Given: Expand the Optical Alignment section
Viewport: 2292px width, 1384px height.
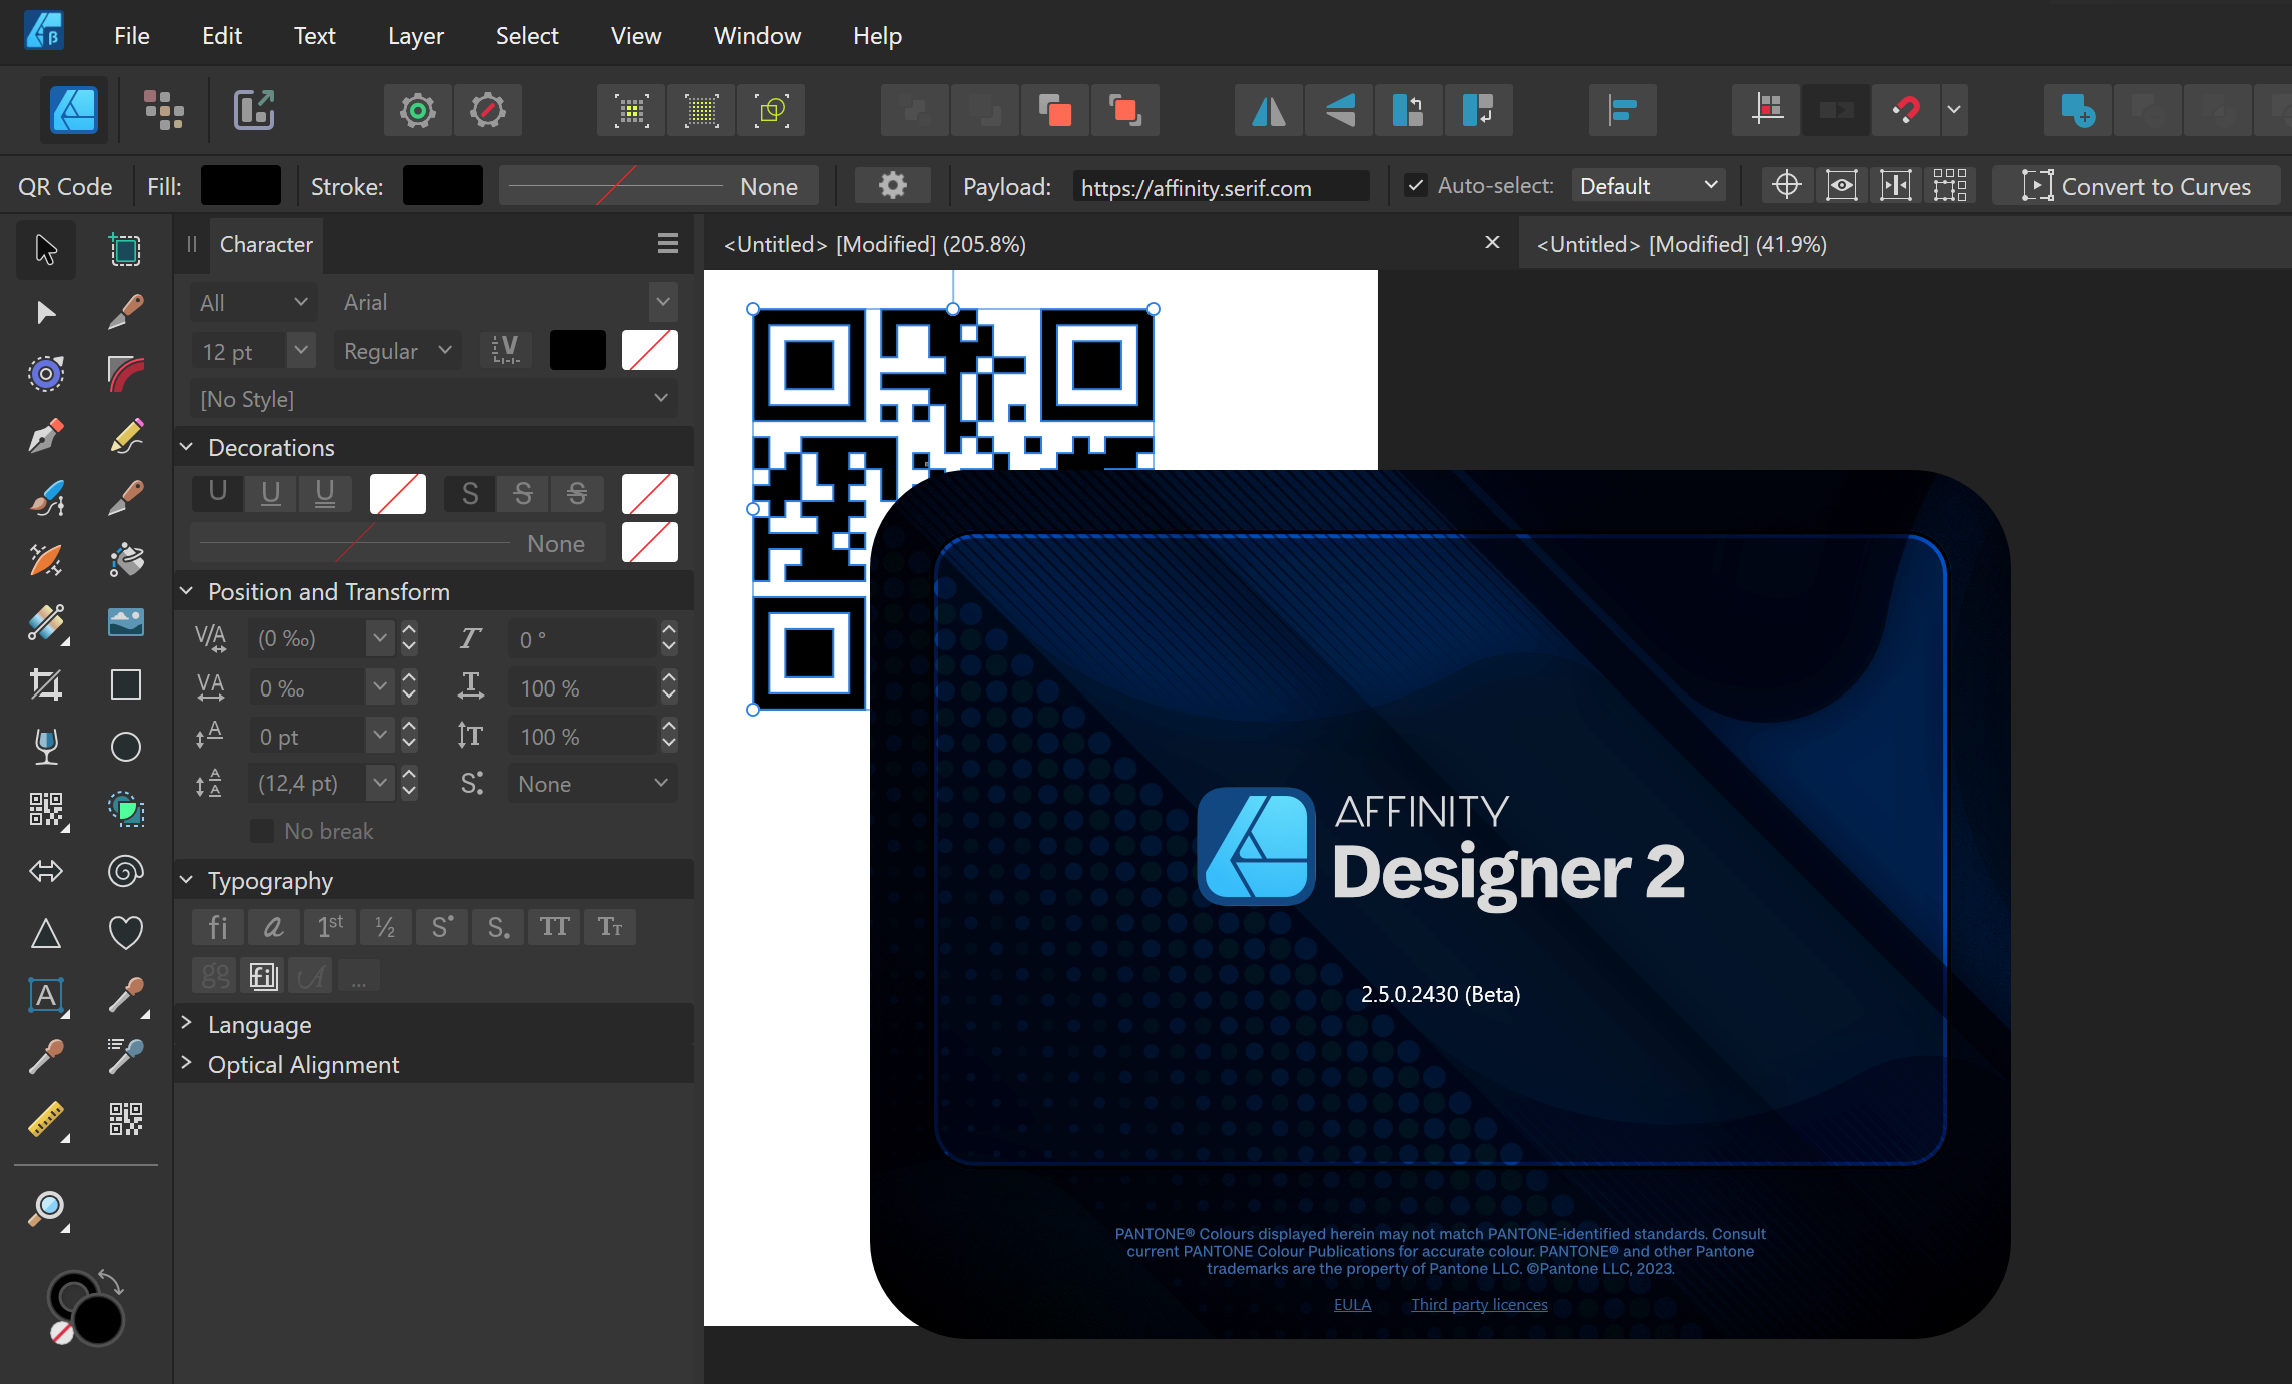Looking at the screenshot, I should pyautogui.click(x=186, y=1064).
